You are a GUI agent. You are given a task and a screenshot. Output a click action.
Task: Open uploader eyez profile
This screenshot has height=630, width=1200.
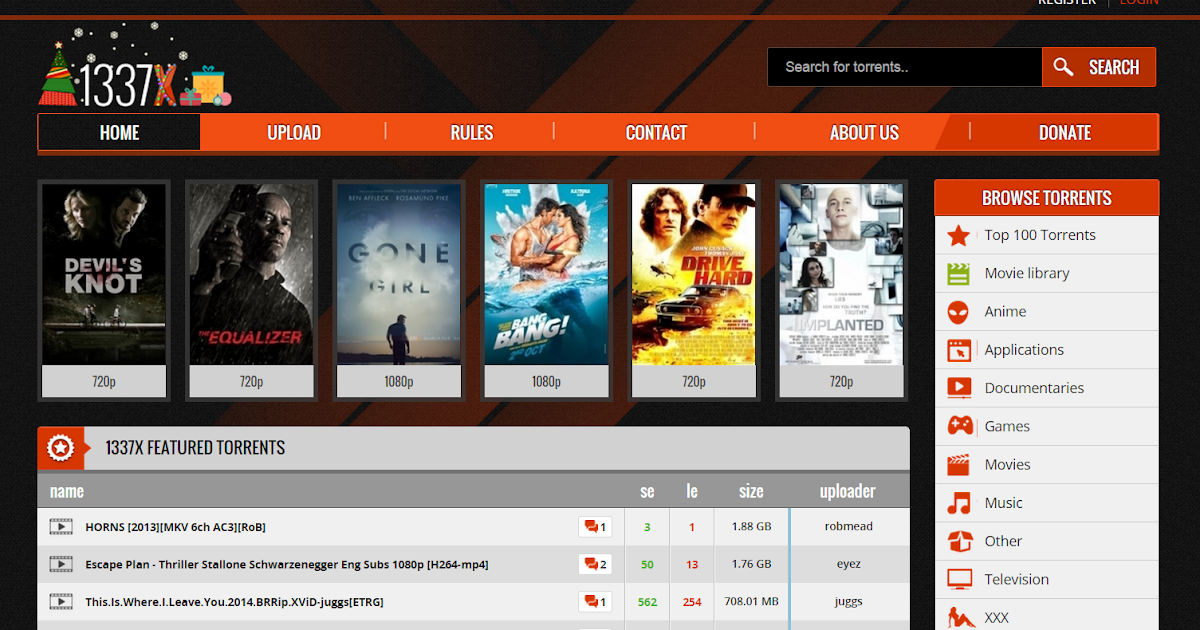[x=849, y=564]
